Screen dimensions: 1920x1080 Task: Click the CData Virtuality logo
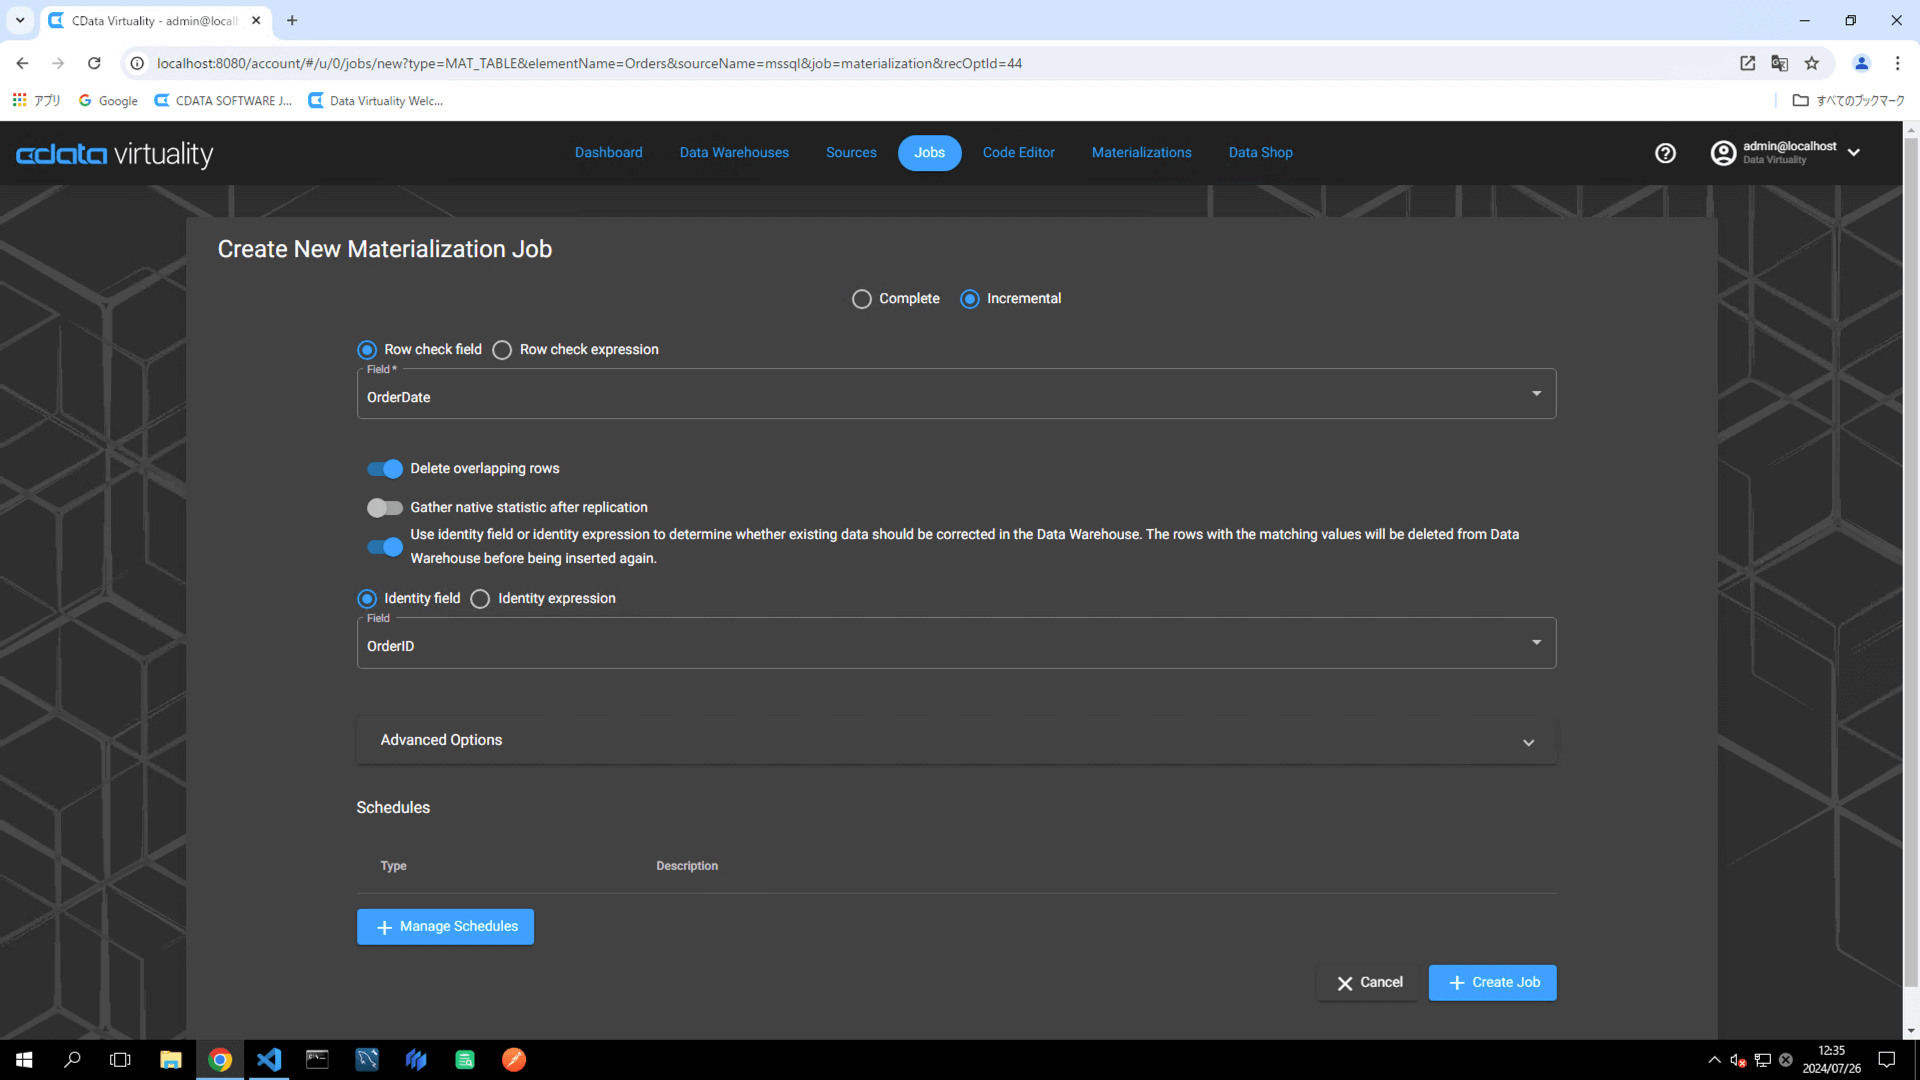click(115, 154)
